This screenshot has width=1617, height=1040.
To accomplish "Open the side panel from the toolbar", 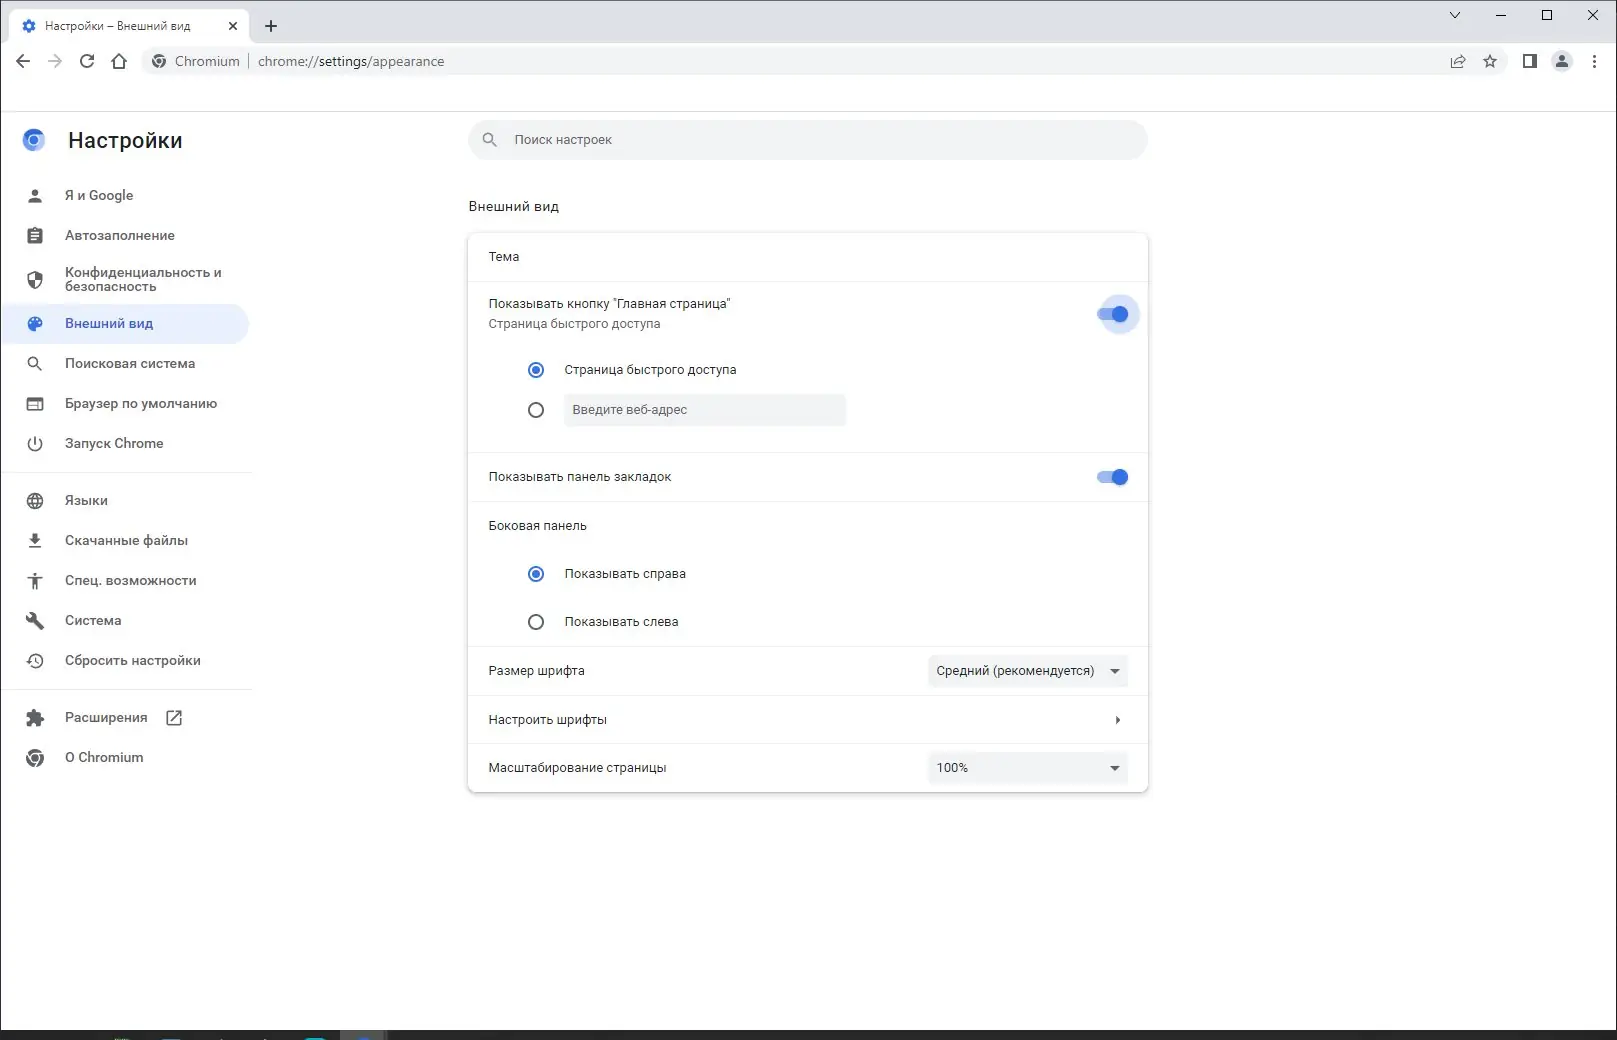I will coord(1529,61).
